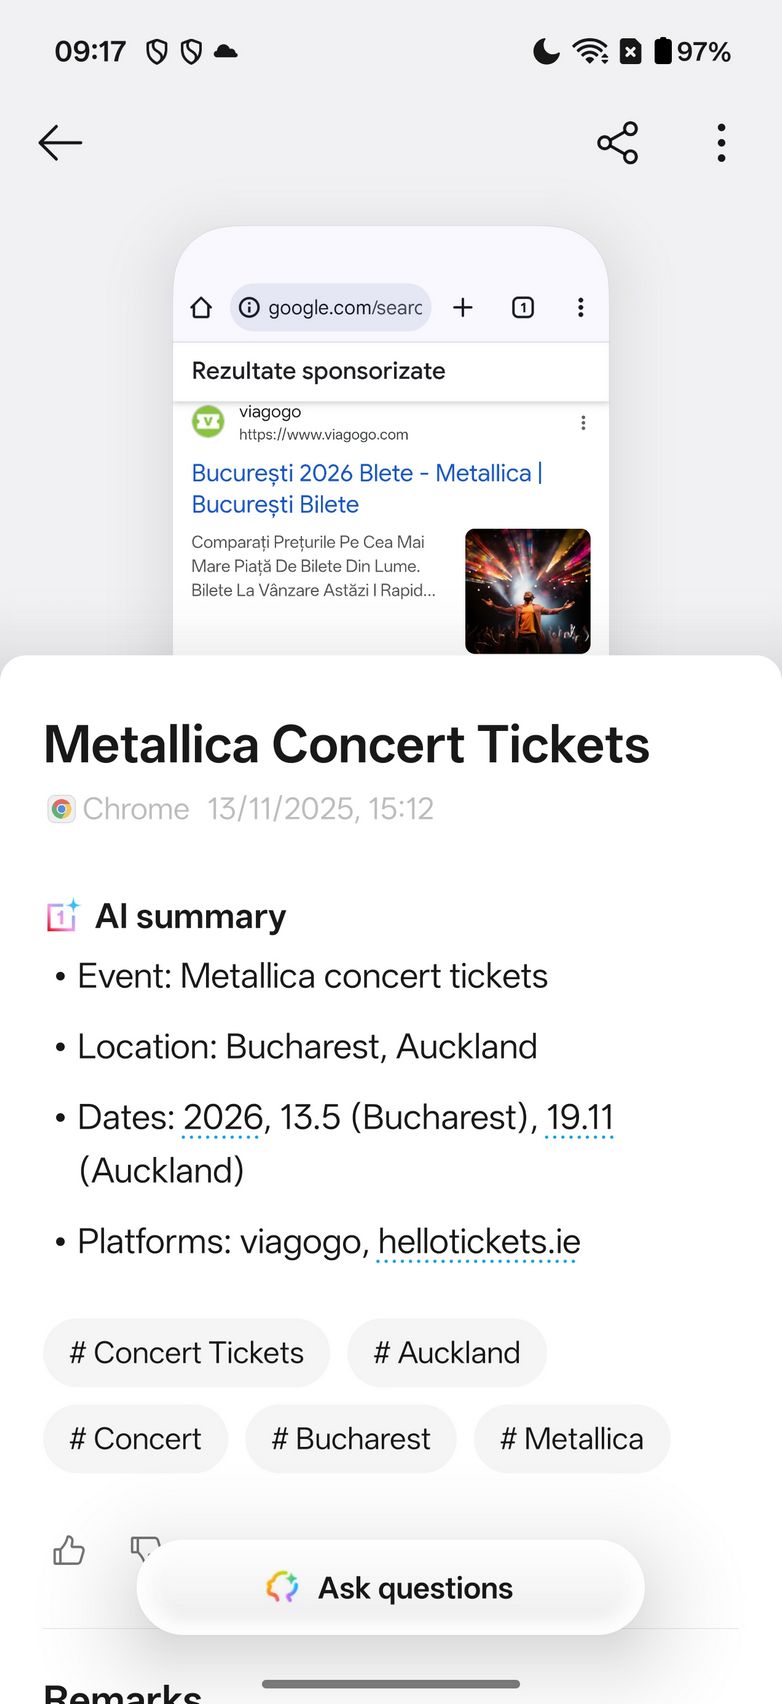Tap the underlined 2026 date
The image size is (782, 1704).
click(x=222, y=1117)
